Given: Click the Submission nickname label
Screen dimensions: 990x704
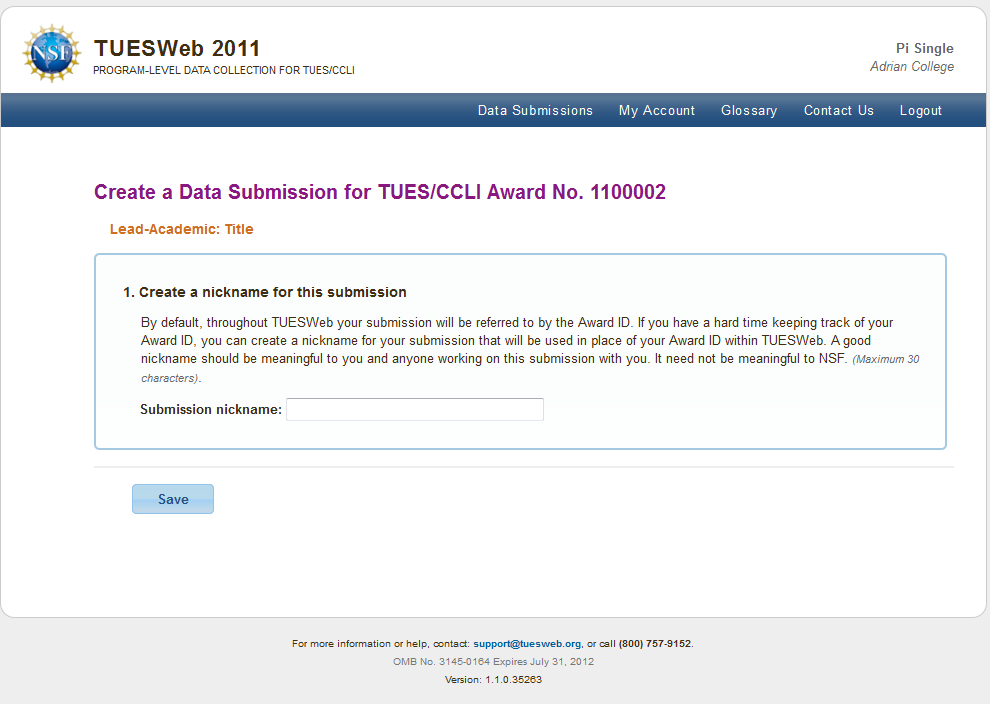Looking at the screenshot, I should pos(211,409).
